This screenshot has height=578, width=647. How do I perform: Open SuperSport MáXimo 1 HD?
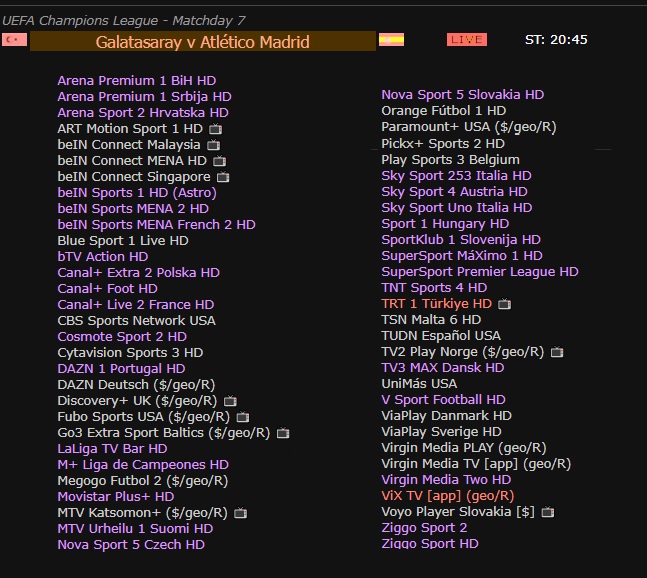coord(462,256)
